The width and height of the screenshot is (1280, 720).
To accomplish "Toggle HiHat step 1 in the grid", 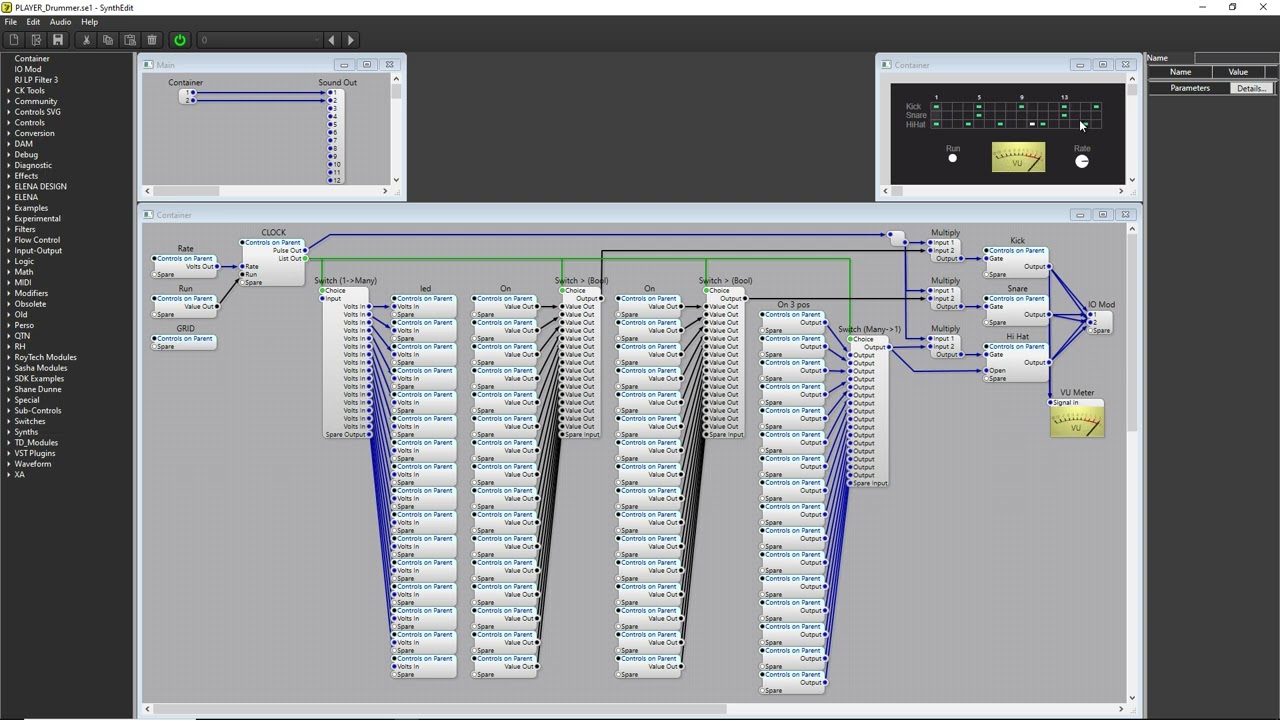I will (936, 124).
